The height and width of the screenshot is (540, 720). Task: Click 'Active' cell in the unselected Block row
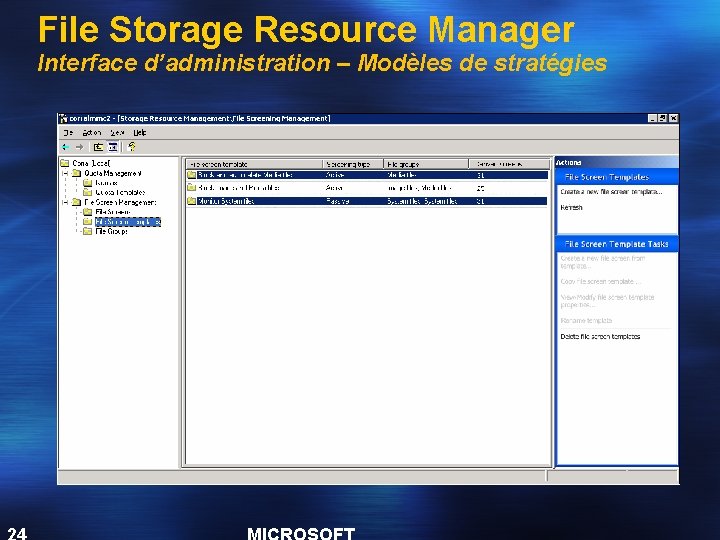point(334,188)
